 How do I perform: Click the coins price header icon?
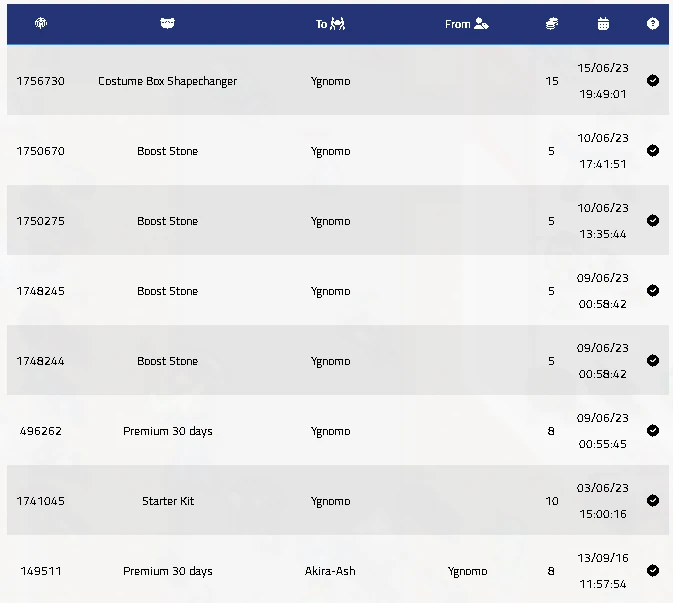pyautogui.click(x=552, y=24)
